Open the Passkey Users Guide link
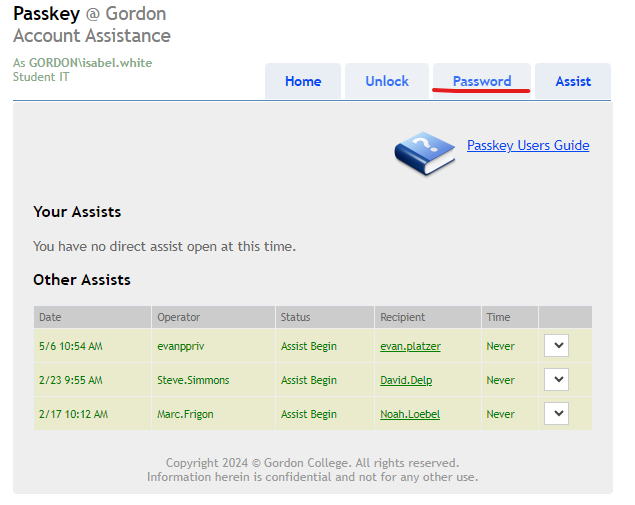This screenshot has height=505, width=635. click(x=528, y=145)
